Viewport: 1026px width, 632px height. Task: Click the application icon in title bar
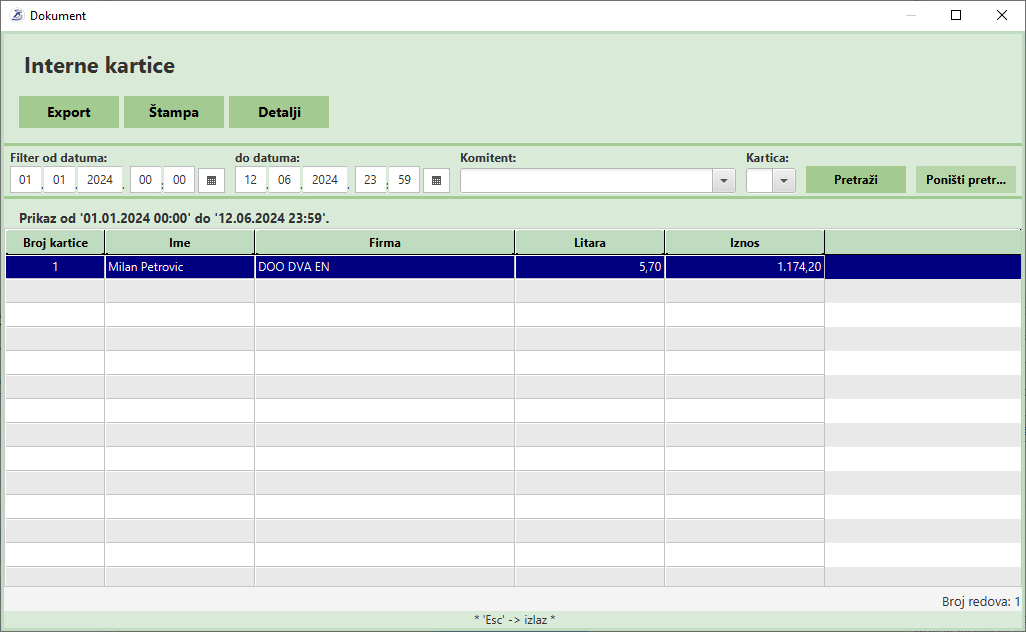click(x=16, y=15)
